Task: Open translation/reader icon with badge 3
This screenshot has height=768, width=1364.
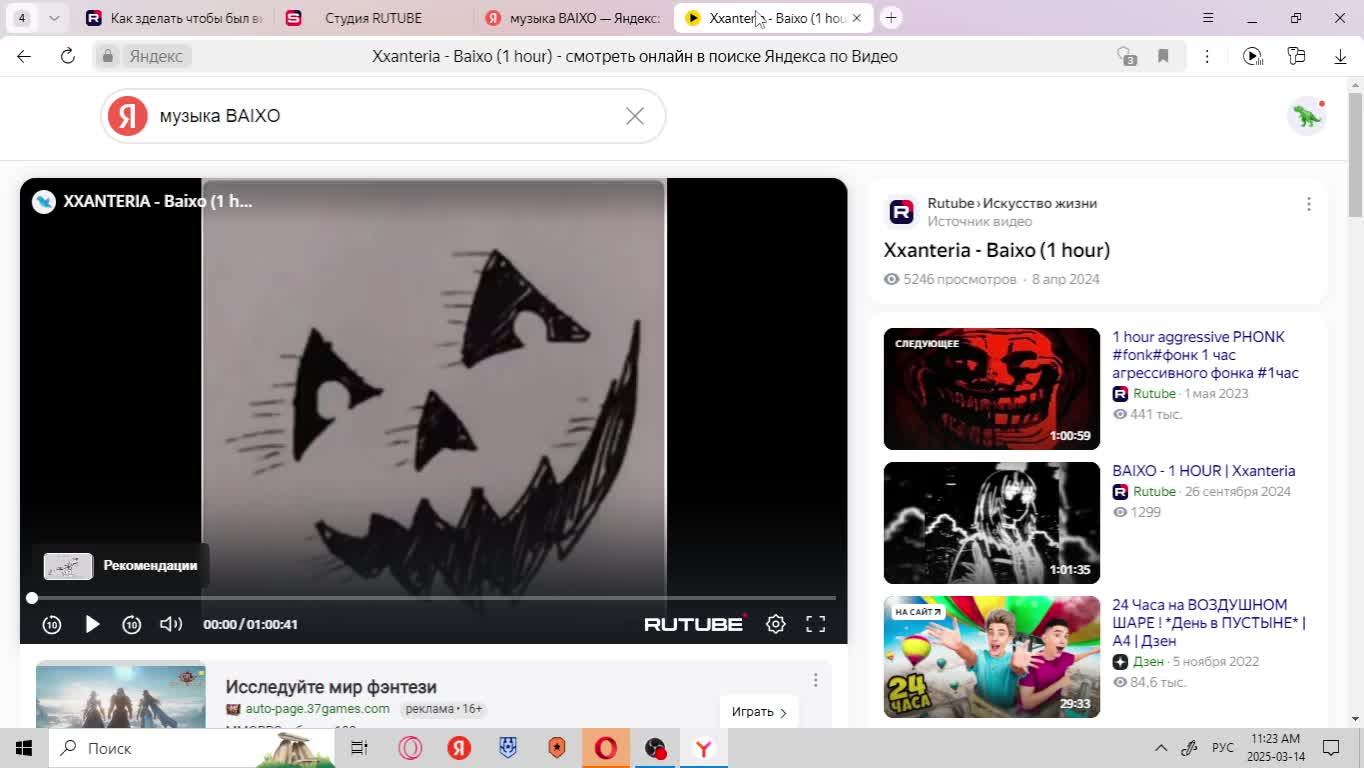Action: tap(1126, 56)
